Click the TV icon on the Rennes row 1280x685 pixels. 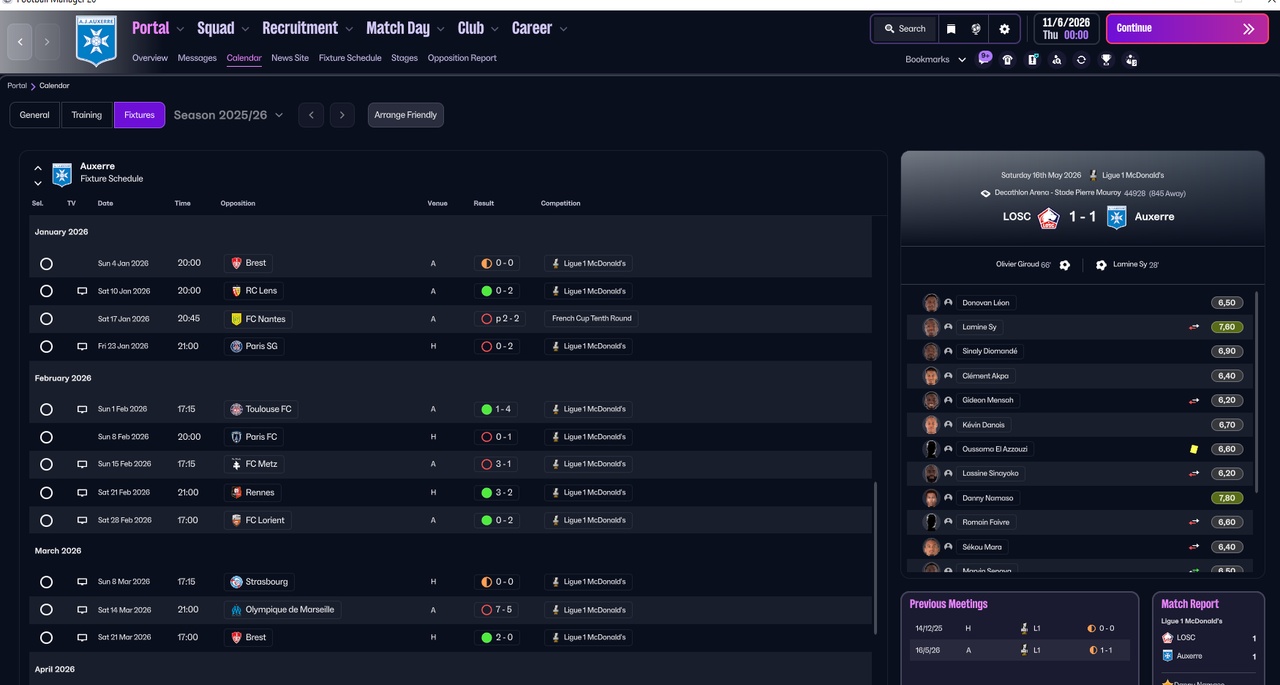(82, 492)
